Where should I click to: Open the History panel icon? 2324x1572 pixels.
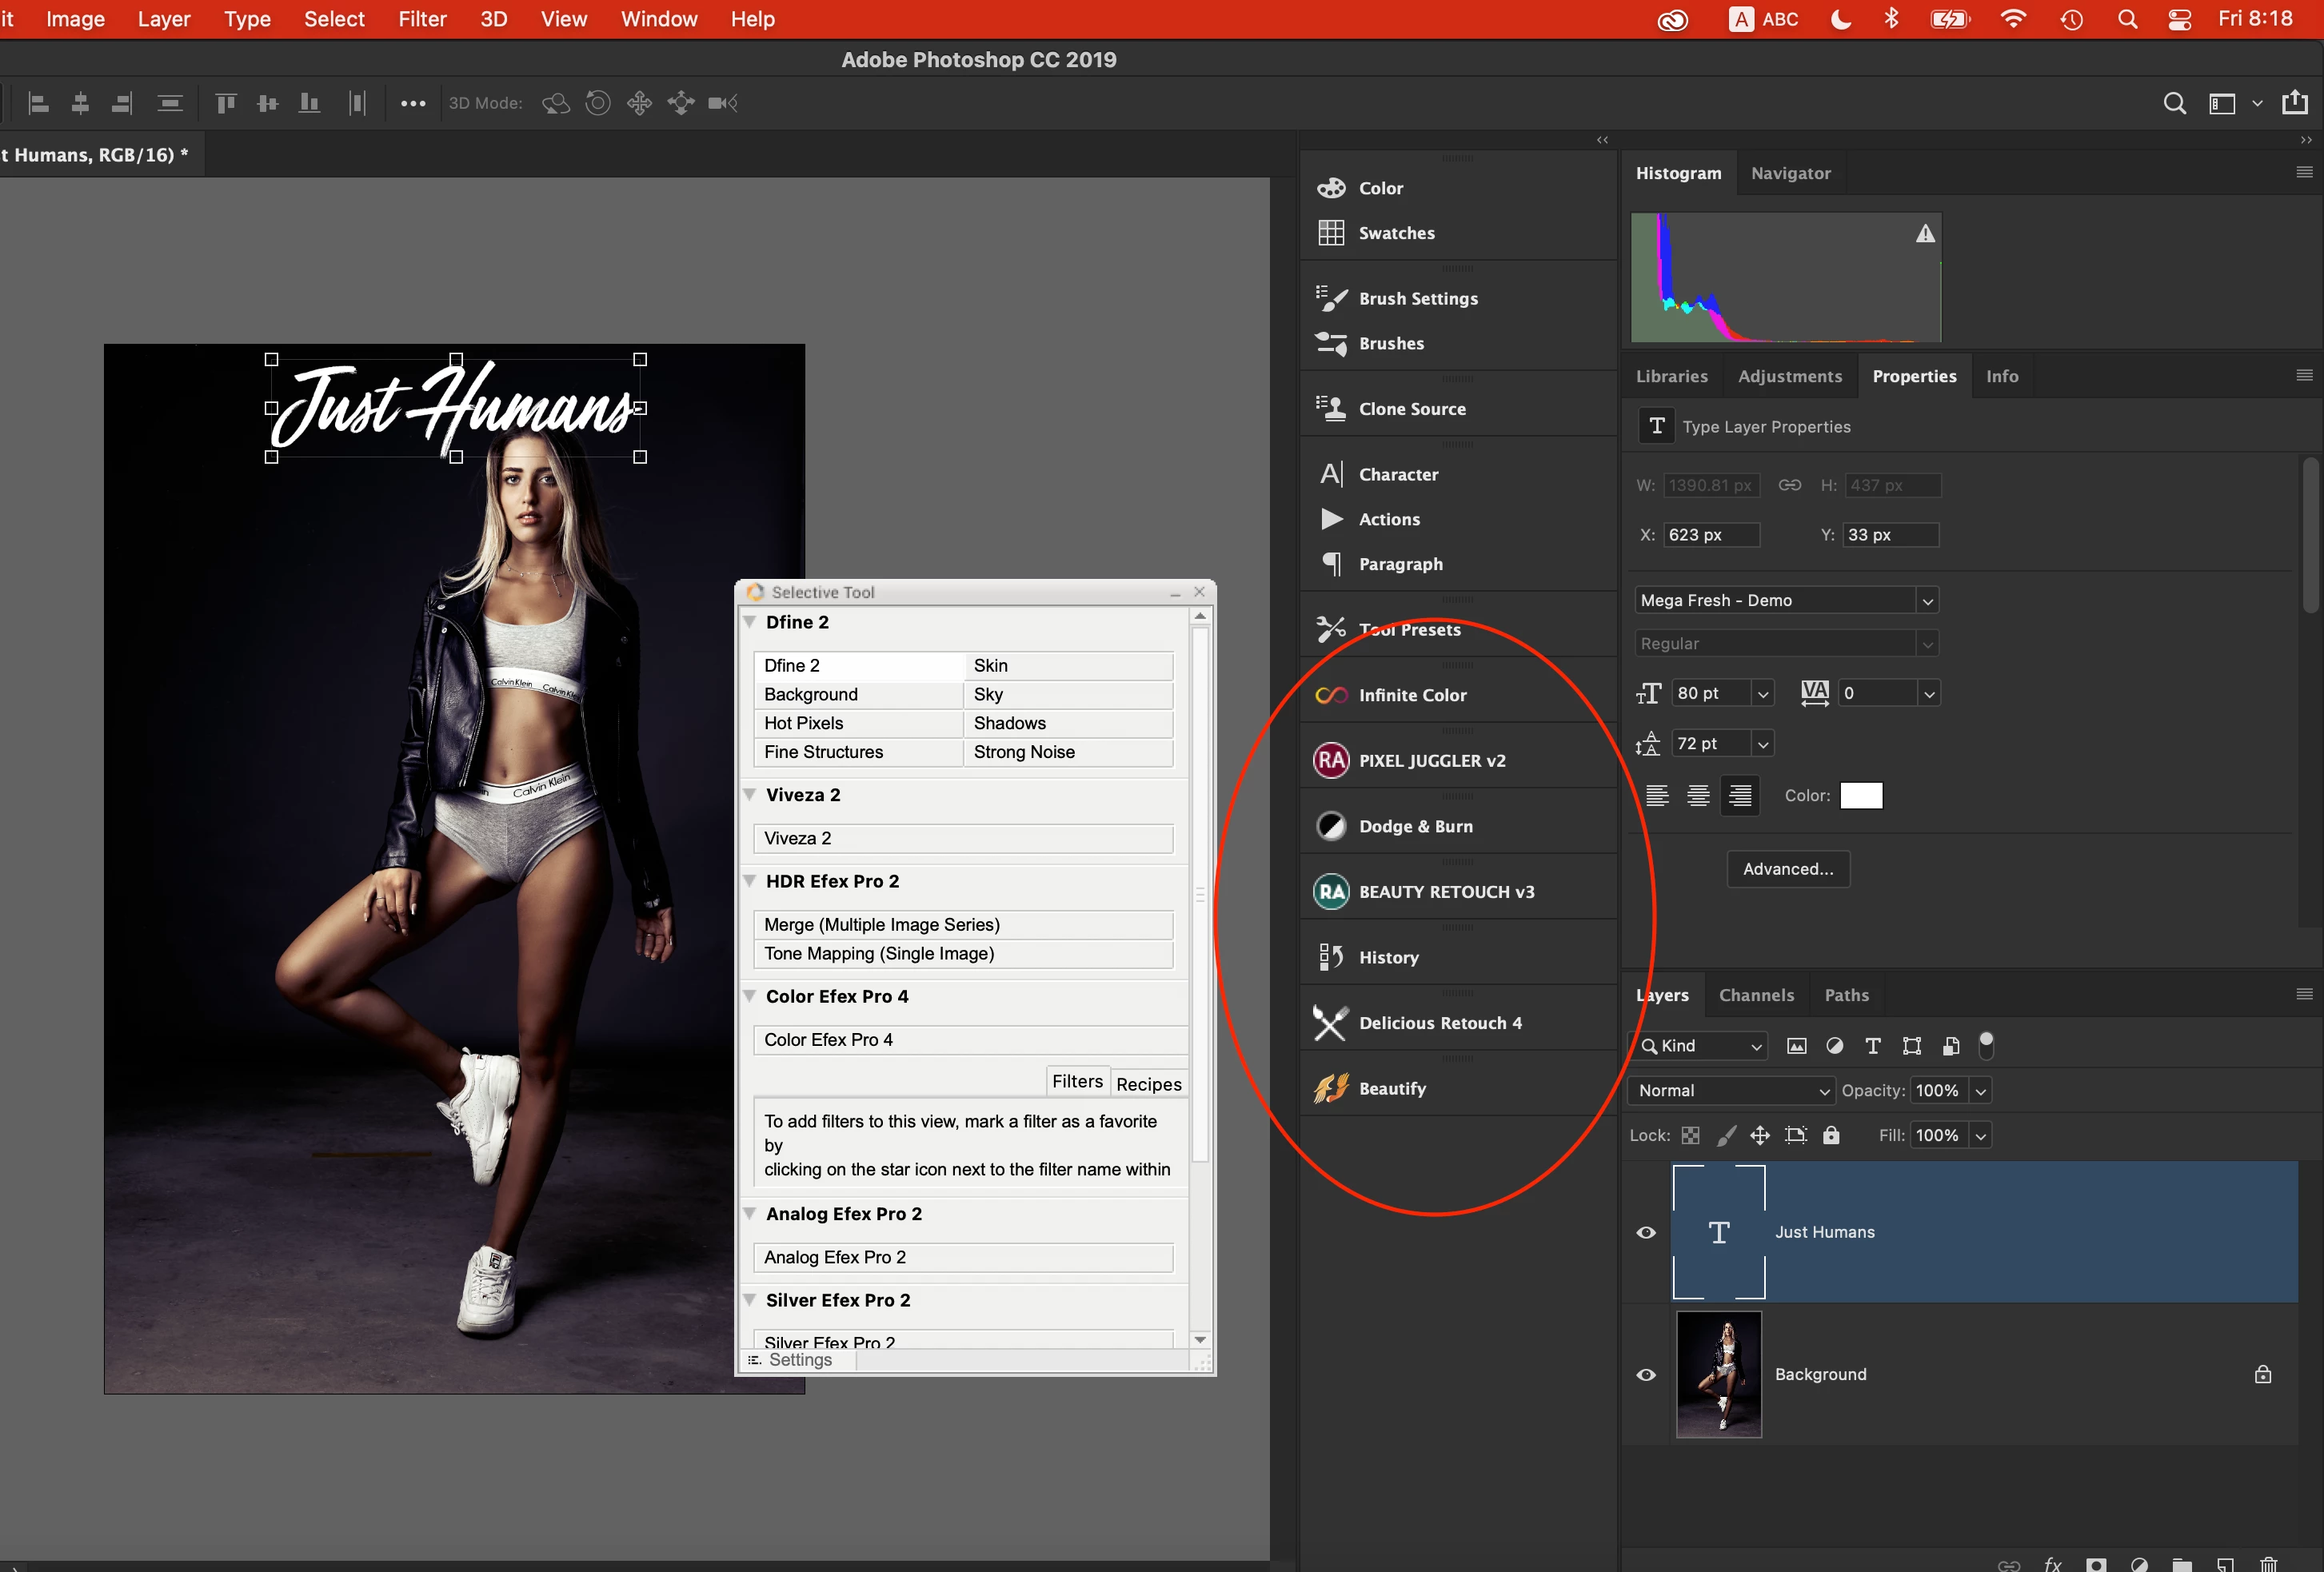(1331, 957)
